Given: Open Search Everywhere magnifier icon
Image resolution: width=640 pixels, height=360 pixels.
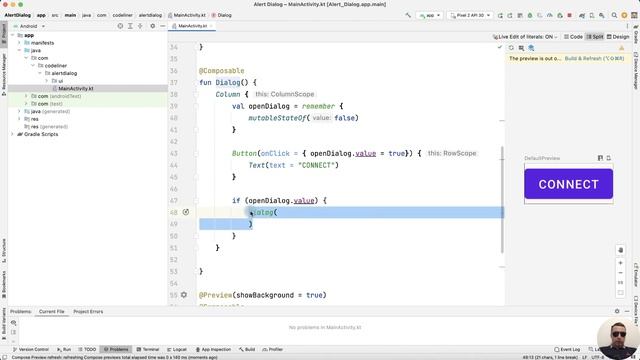Looking at the screenshot, I should 614,15.
